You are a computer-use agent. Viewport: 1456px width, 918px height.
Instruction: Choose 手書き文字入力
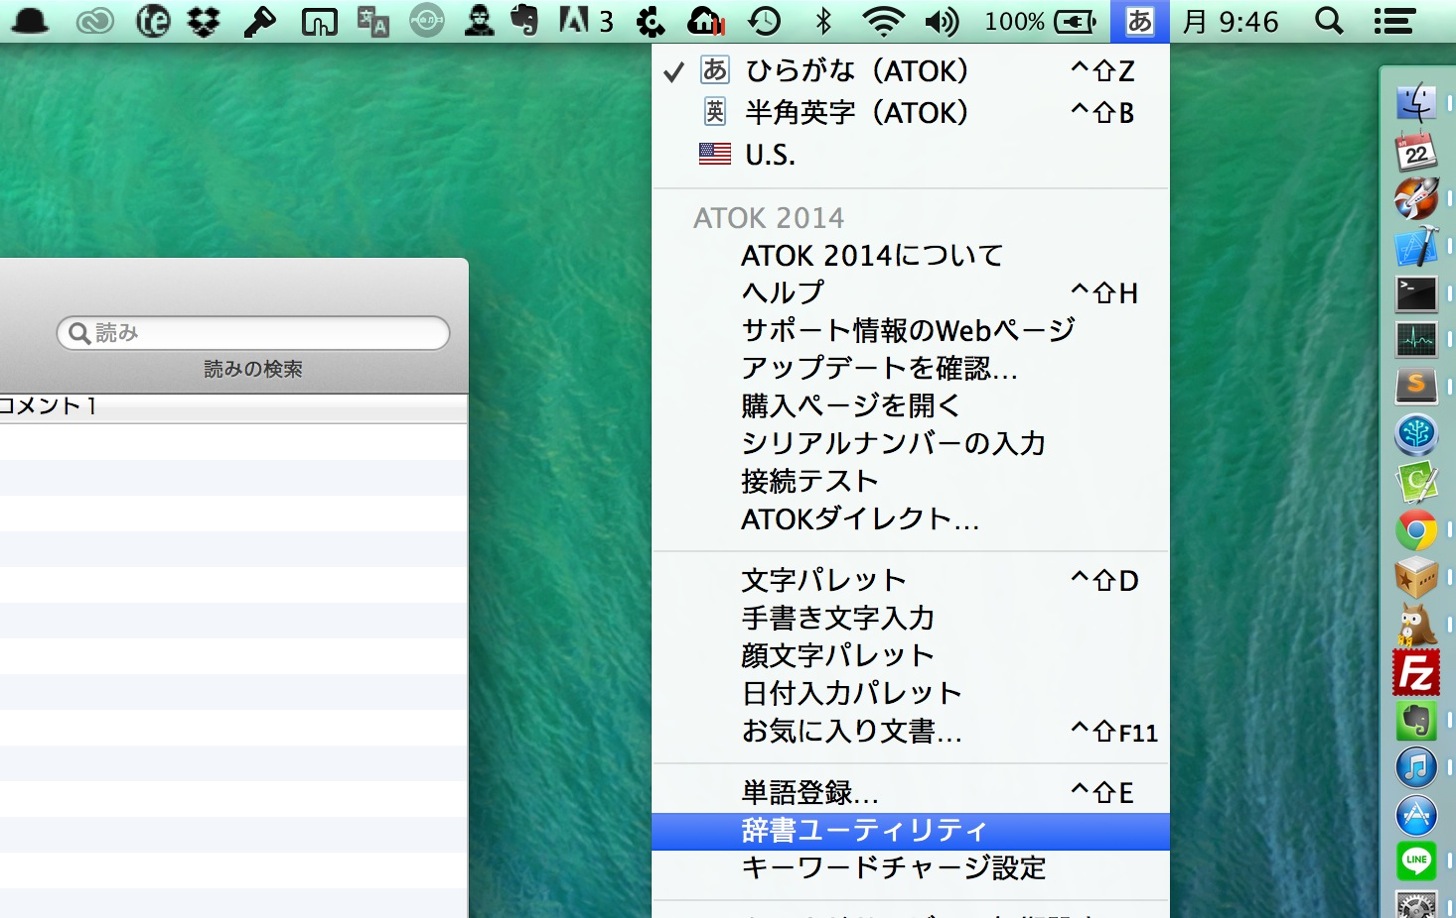coord(910,619)
